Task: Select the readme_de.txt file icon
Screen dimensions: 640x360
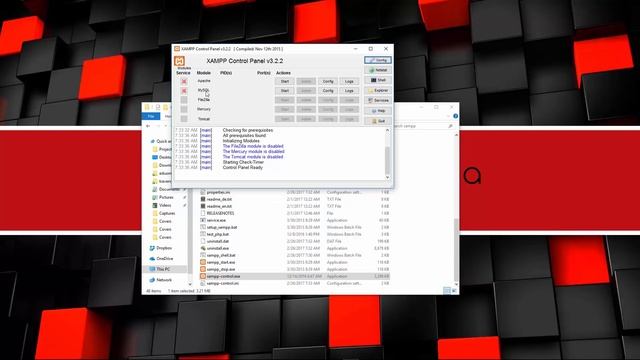Action: pyautogui.click(x=203, y=199)
